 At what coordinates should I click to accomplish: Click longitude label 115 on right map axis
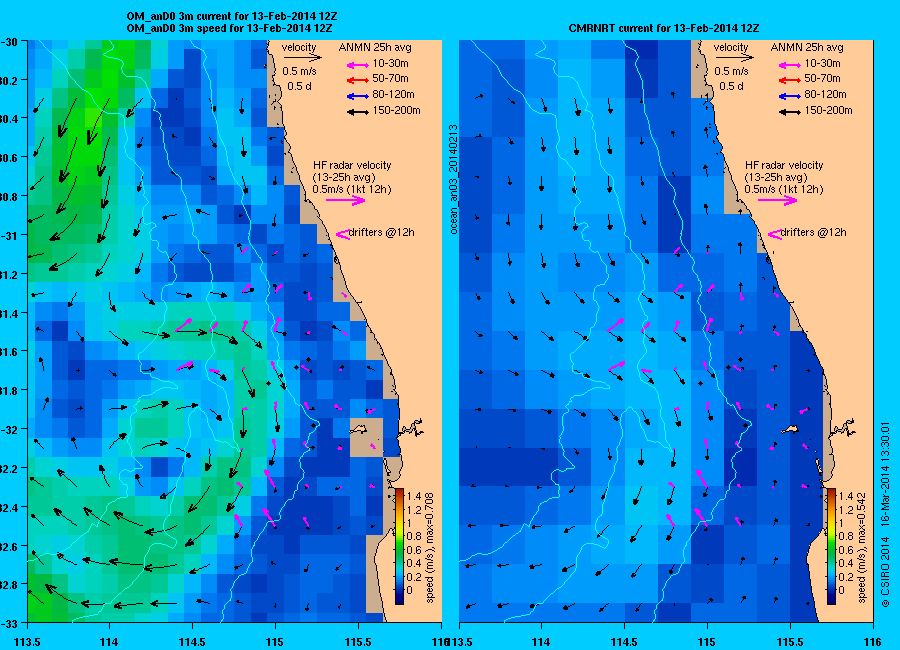tap(707, 641)
